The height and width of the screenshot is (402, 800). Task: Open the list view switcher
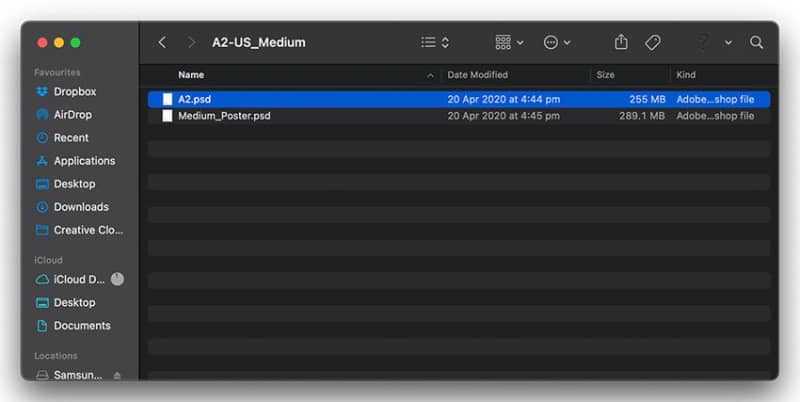(435, 42)
